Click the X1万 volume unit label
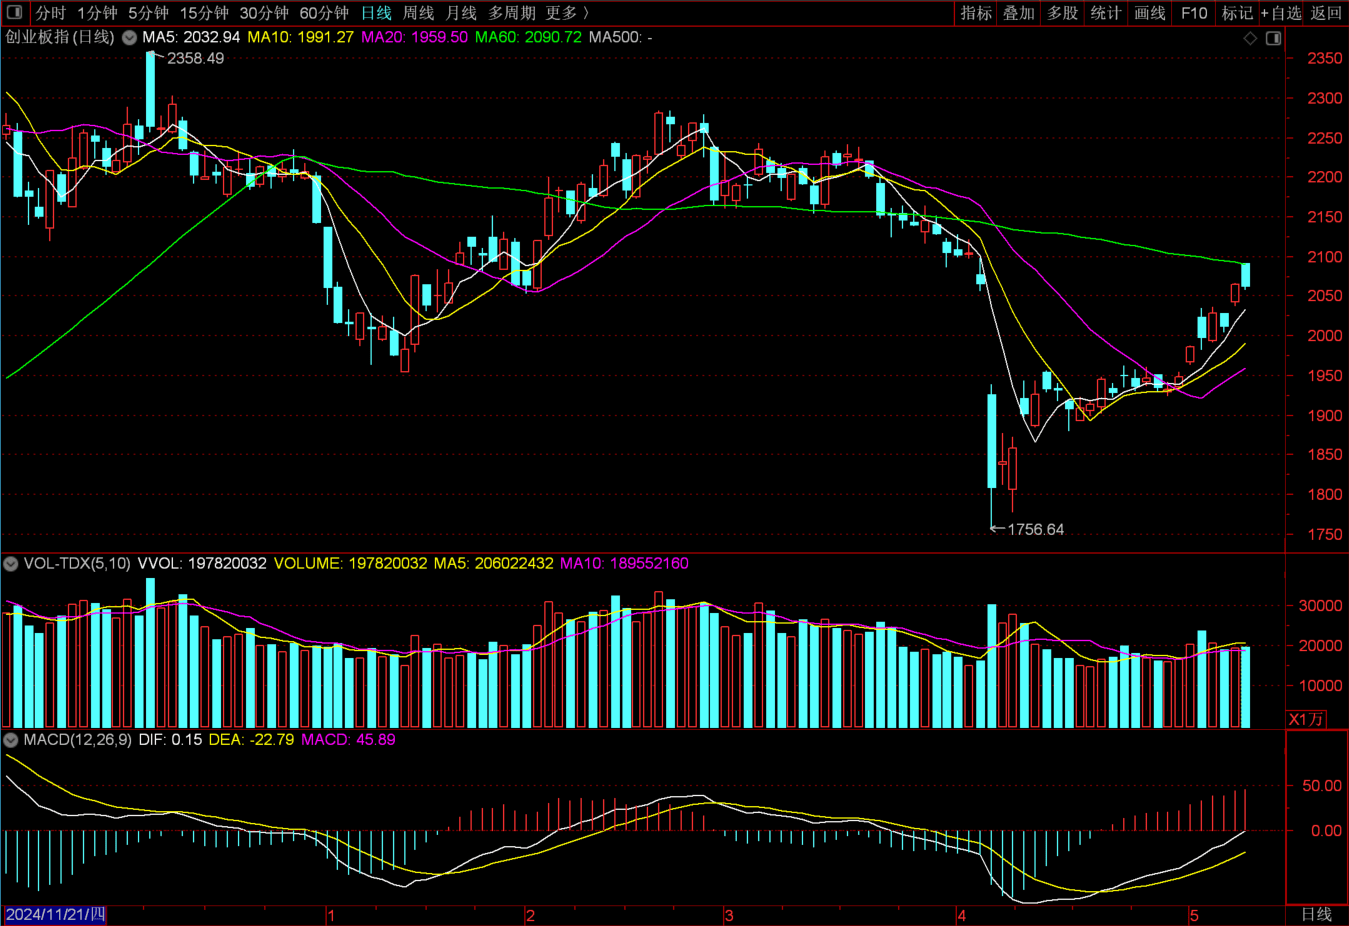The height and width of the screenshot is (926, 1349). [x=1305, y=719]
